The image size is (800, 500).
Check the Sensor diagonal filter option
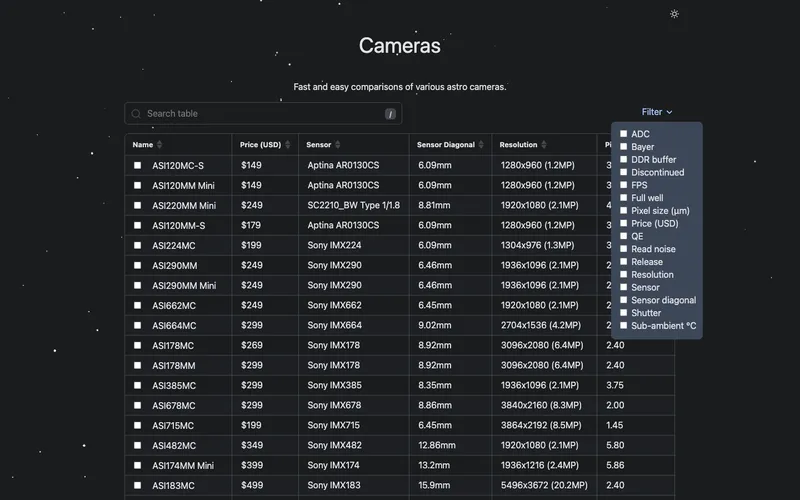[623, 299]
